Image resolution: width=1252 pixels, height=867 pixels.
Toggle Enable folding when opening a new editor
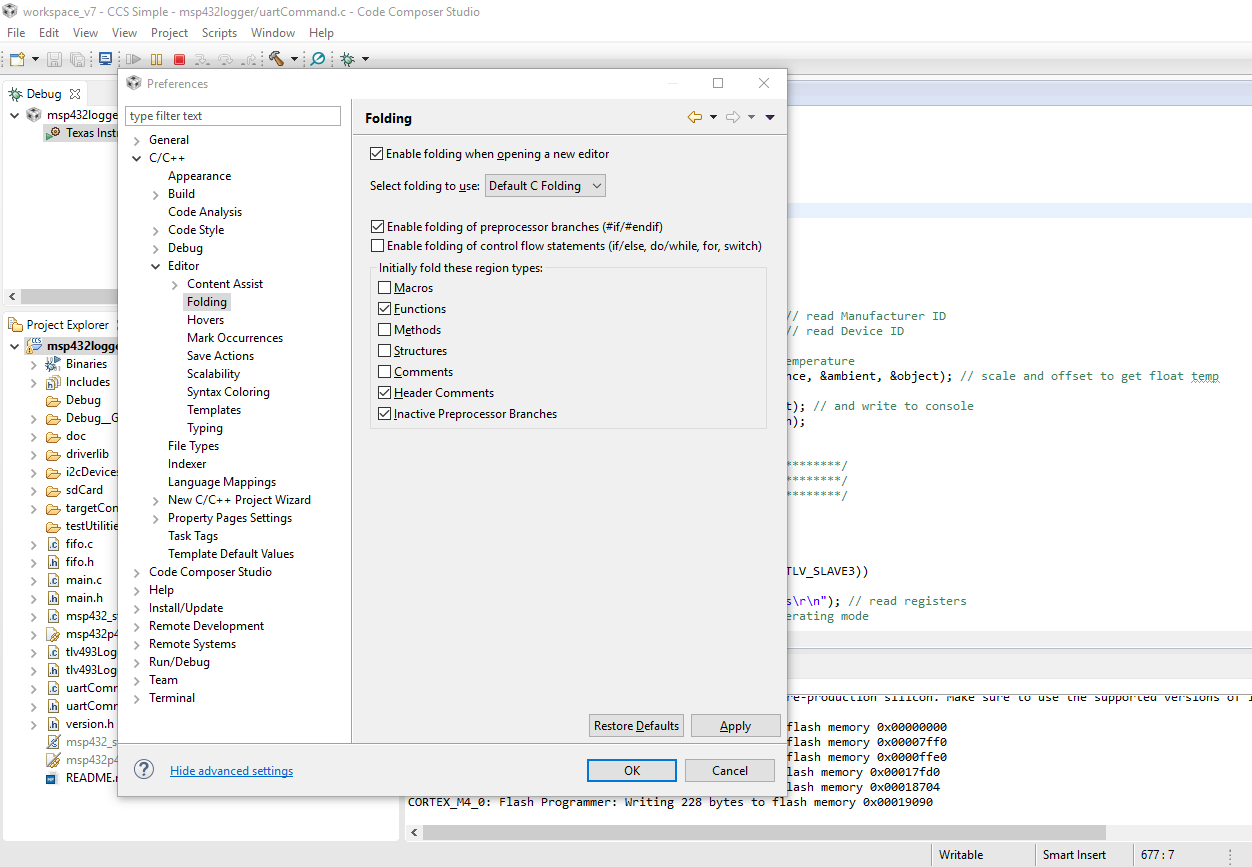pyautogui.click(x=377, y=154)
